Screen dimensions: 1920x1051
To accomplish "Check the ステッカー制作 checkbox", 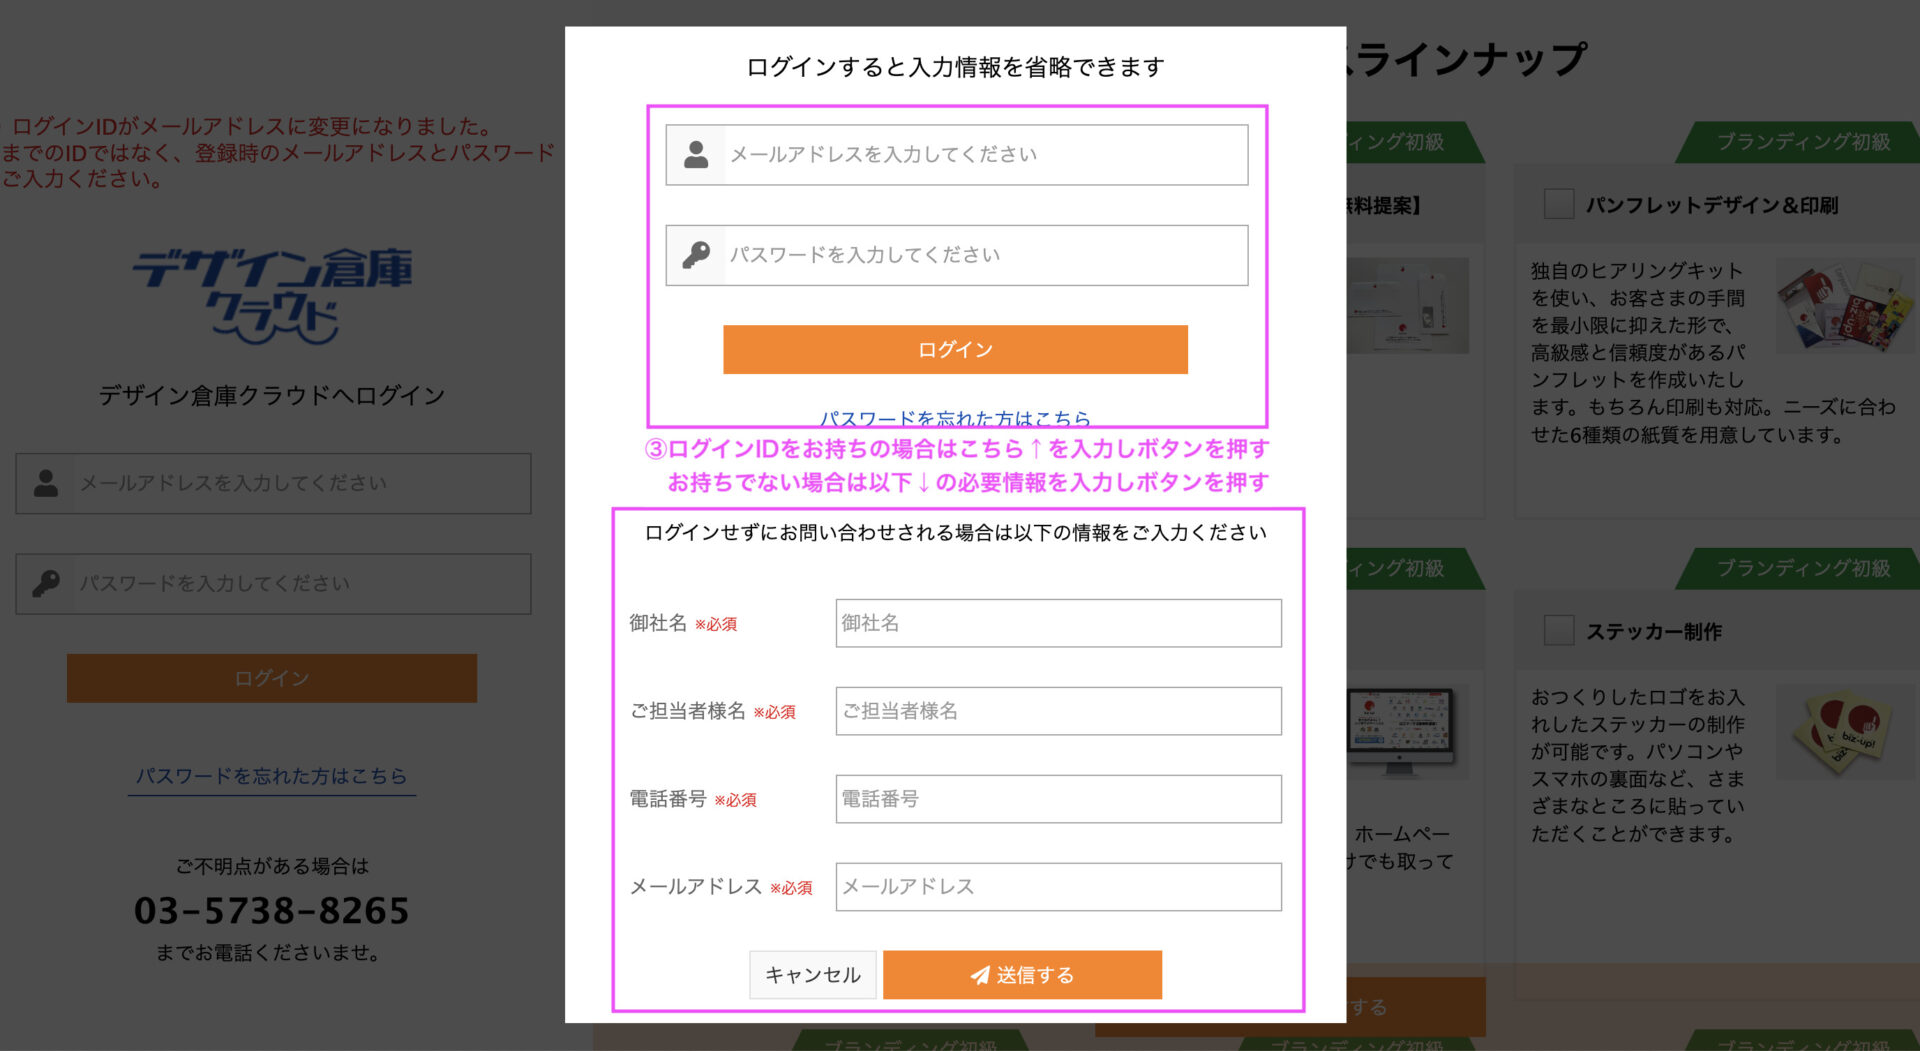I will tap(1559, 631).
